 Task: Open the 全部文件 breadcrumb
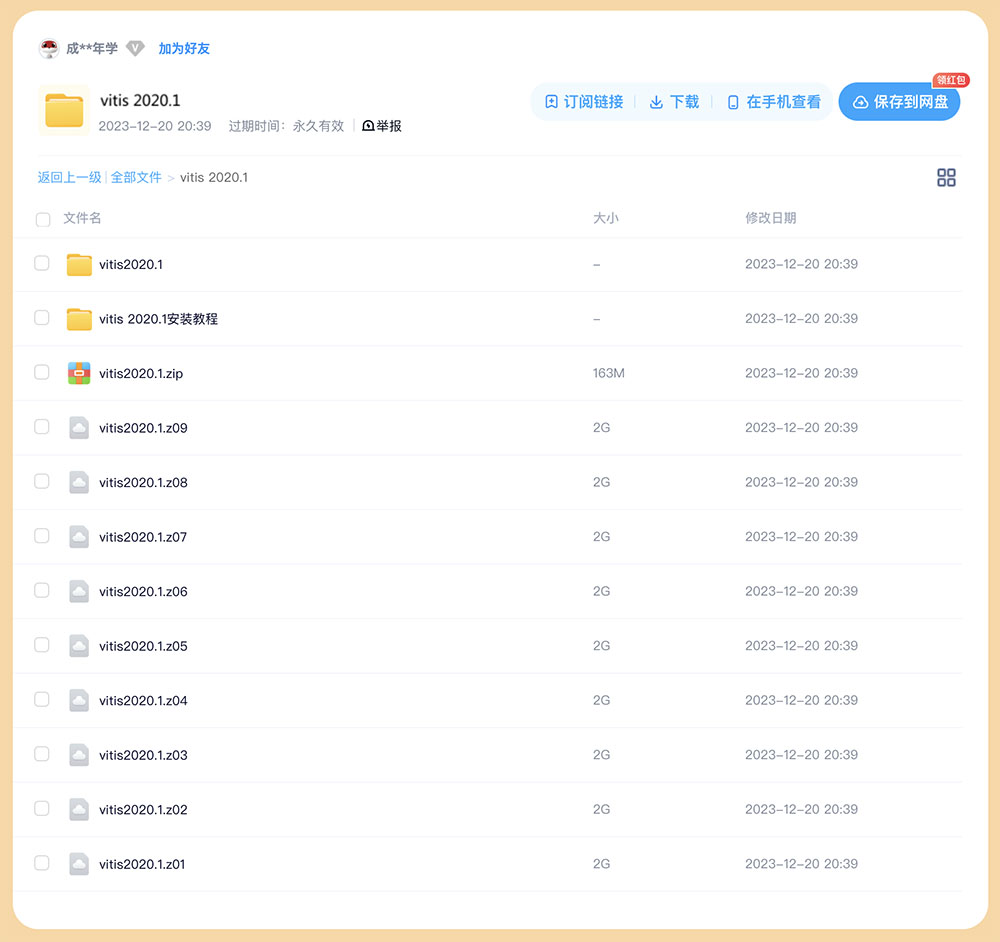pos(138,177)
